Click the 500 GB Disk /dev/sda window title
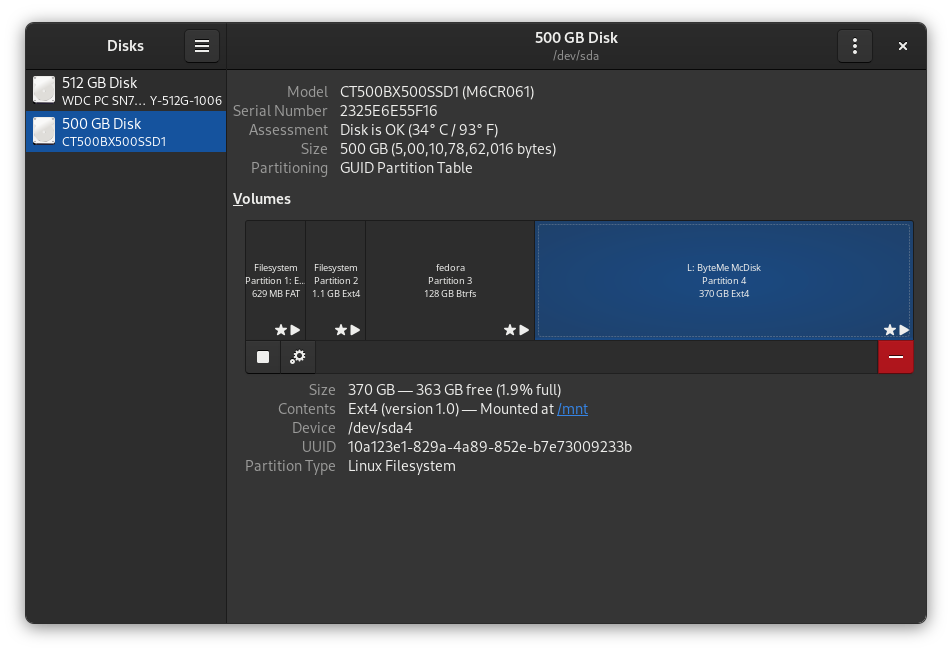The image size is (952, 652). click(x=576, y=46)
